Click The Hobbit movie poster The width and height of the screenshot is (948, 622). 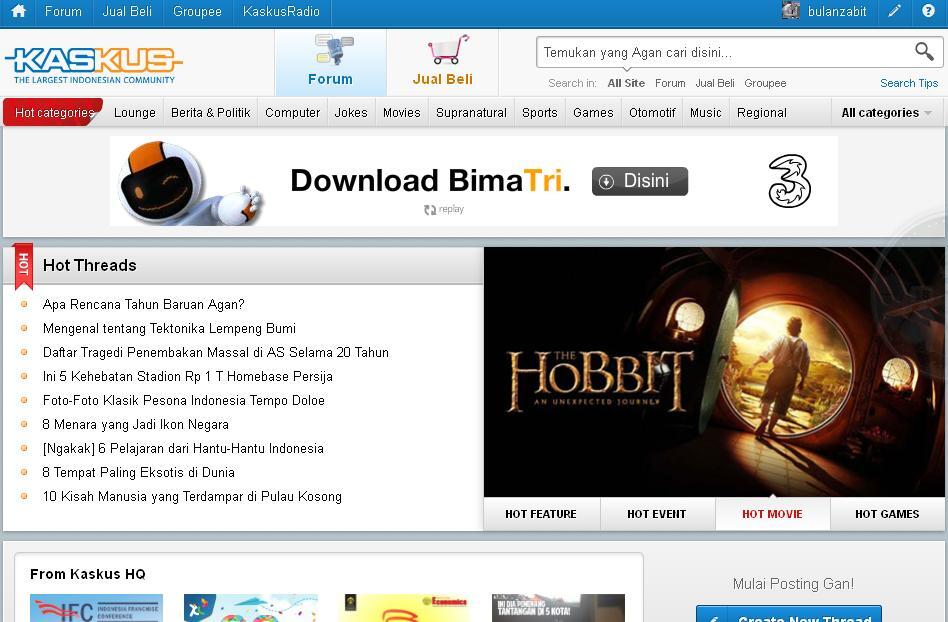tap(714, 372)
